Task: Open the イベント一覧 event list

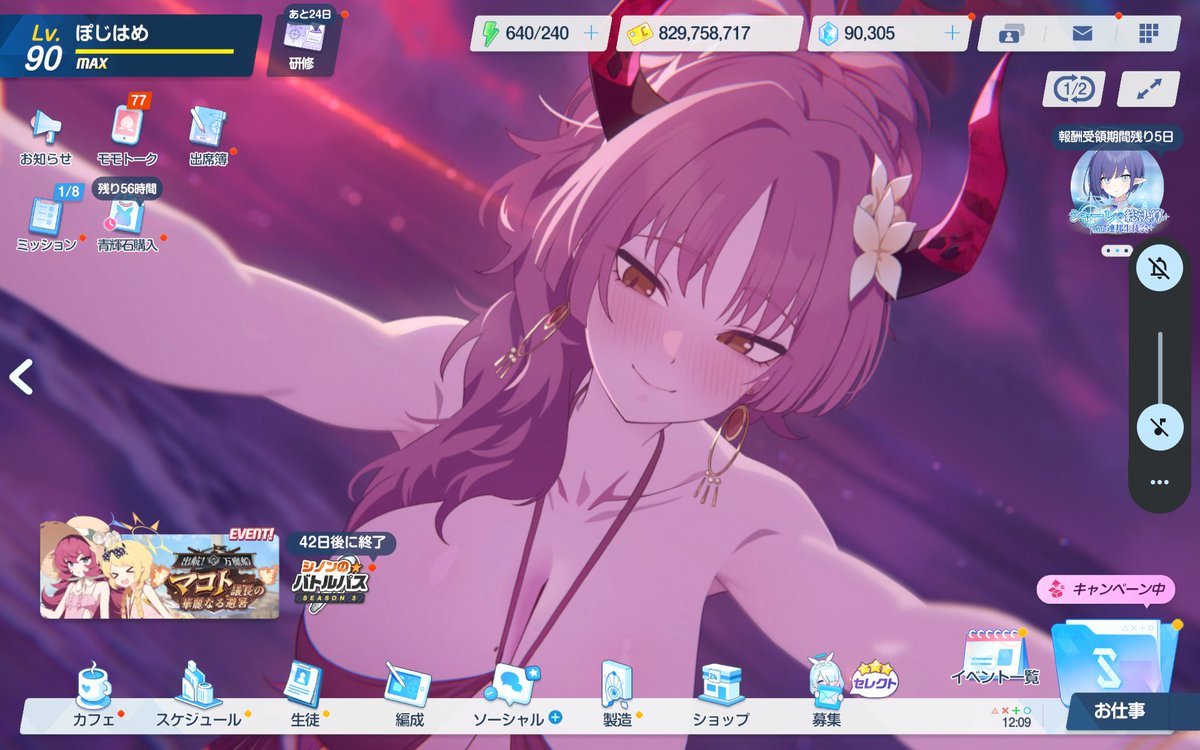Action: [x=995, y=658]
